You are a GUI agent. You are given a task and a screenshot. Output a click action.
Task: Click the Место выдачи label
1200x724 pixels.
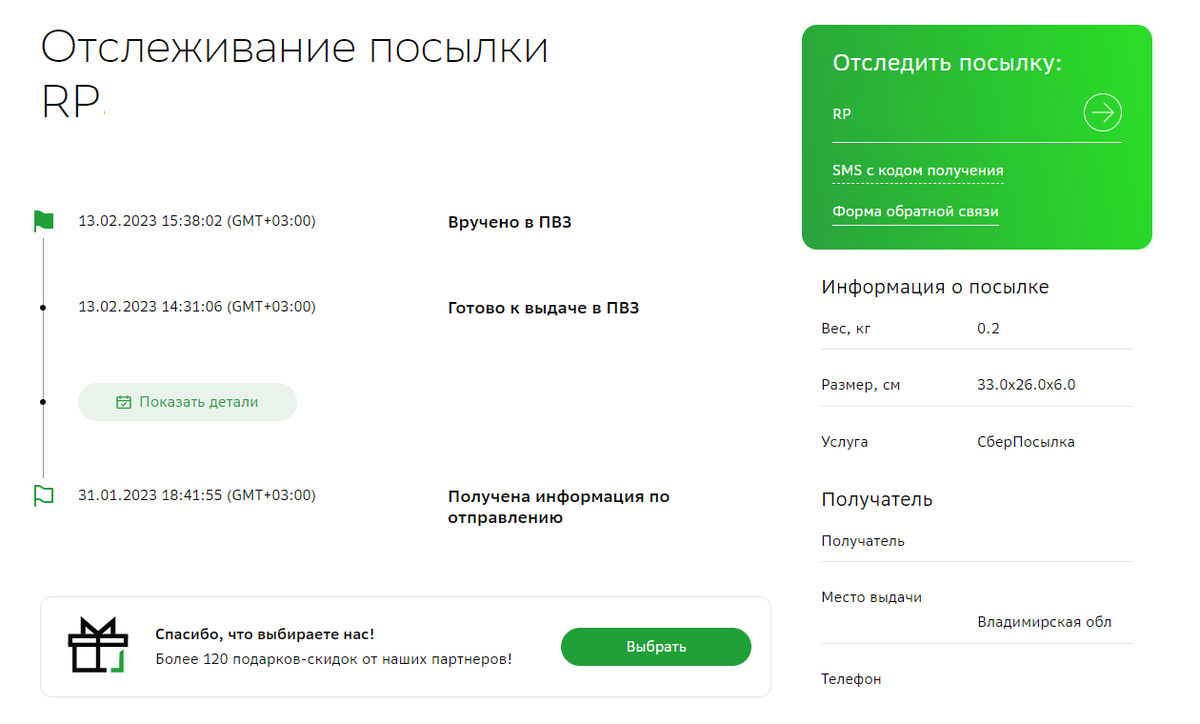point(871,597)
